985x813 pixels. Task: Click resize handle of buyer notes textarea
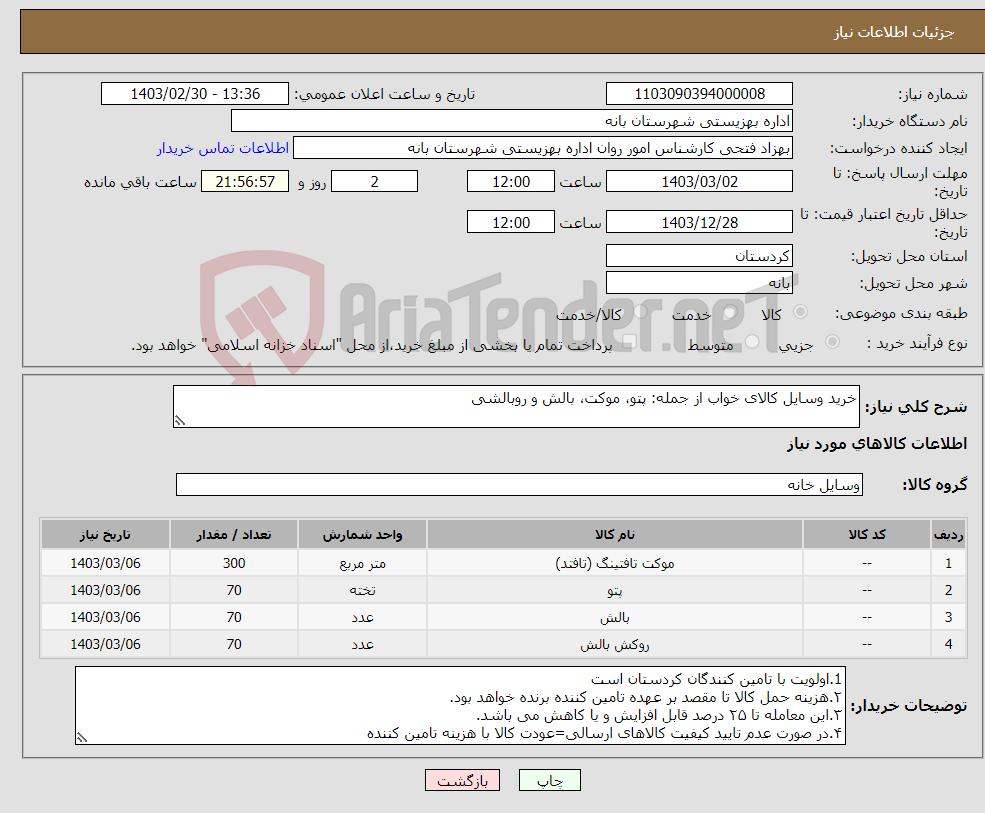click(82, 738)
